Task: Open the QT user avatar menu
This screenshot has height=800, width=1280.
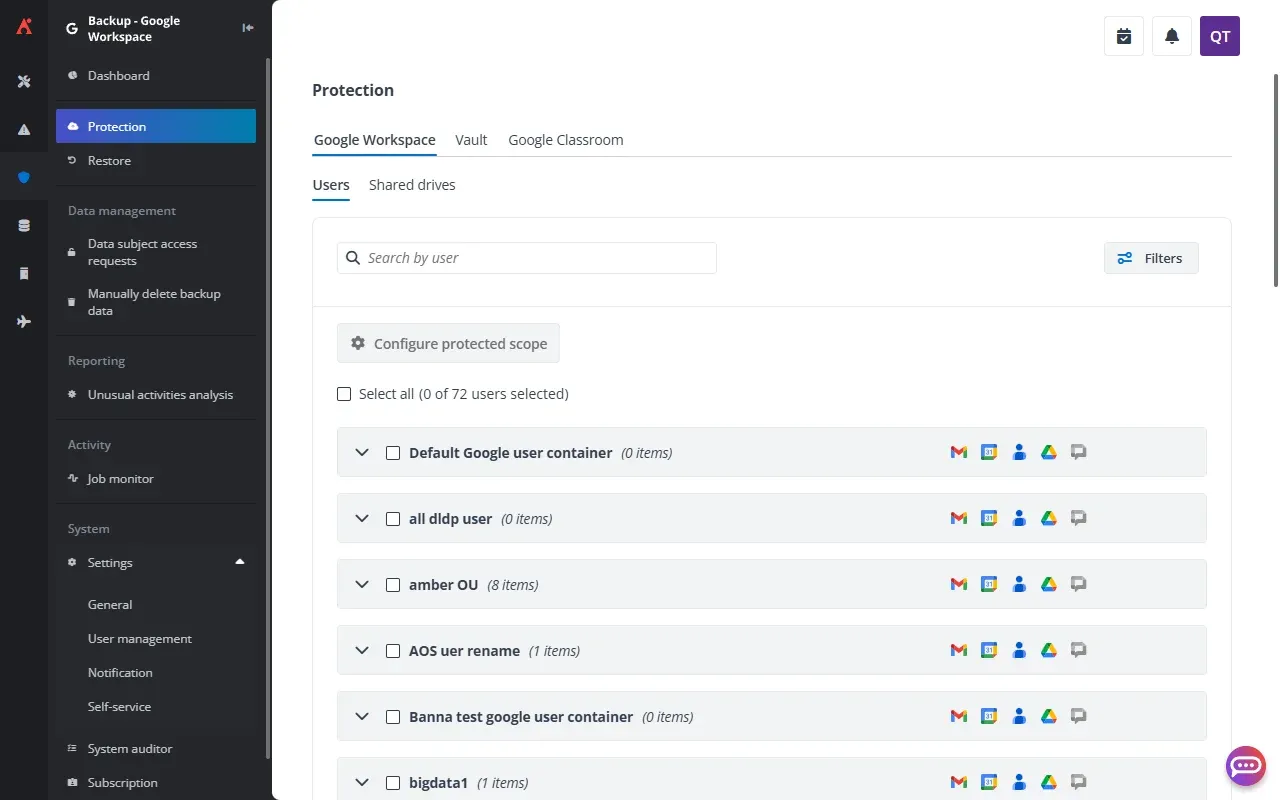Action: 1220,36
